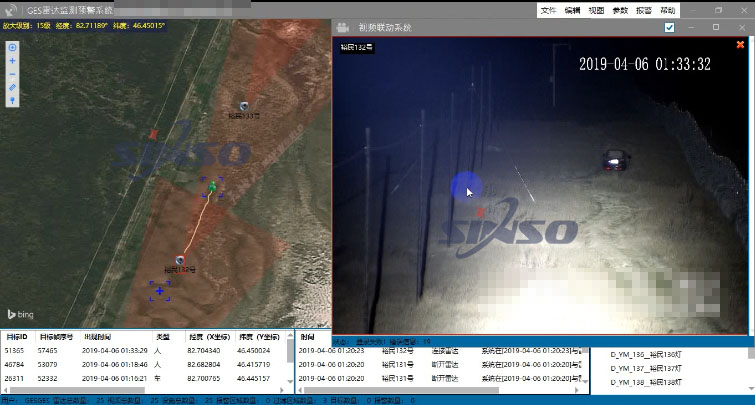This screenshot has height=405, width=755.
Task: Select the pin marker tool on map
Action: click(12, 101)
